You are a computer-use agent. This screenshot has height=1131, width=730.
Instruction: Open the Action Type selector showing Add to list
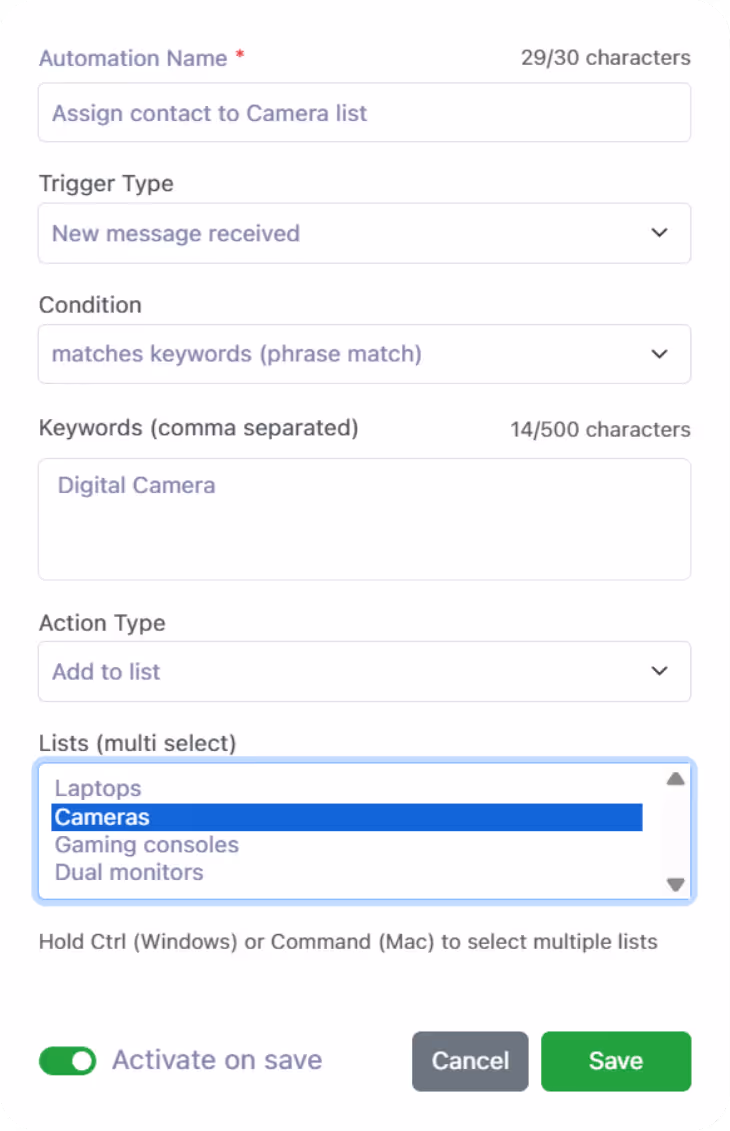364,672
